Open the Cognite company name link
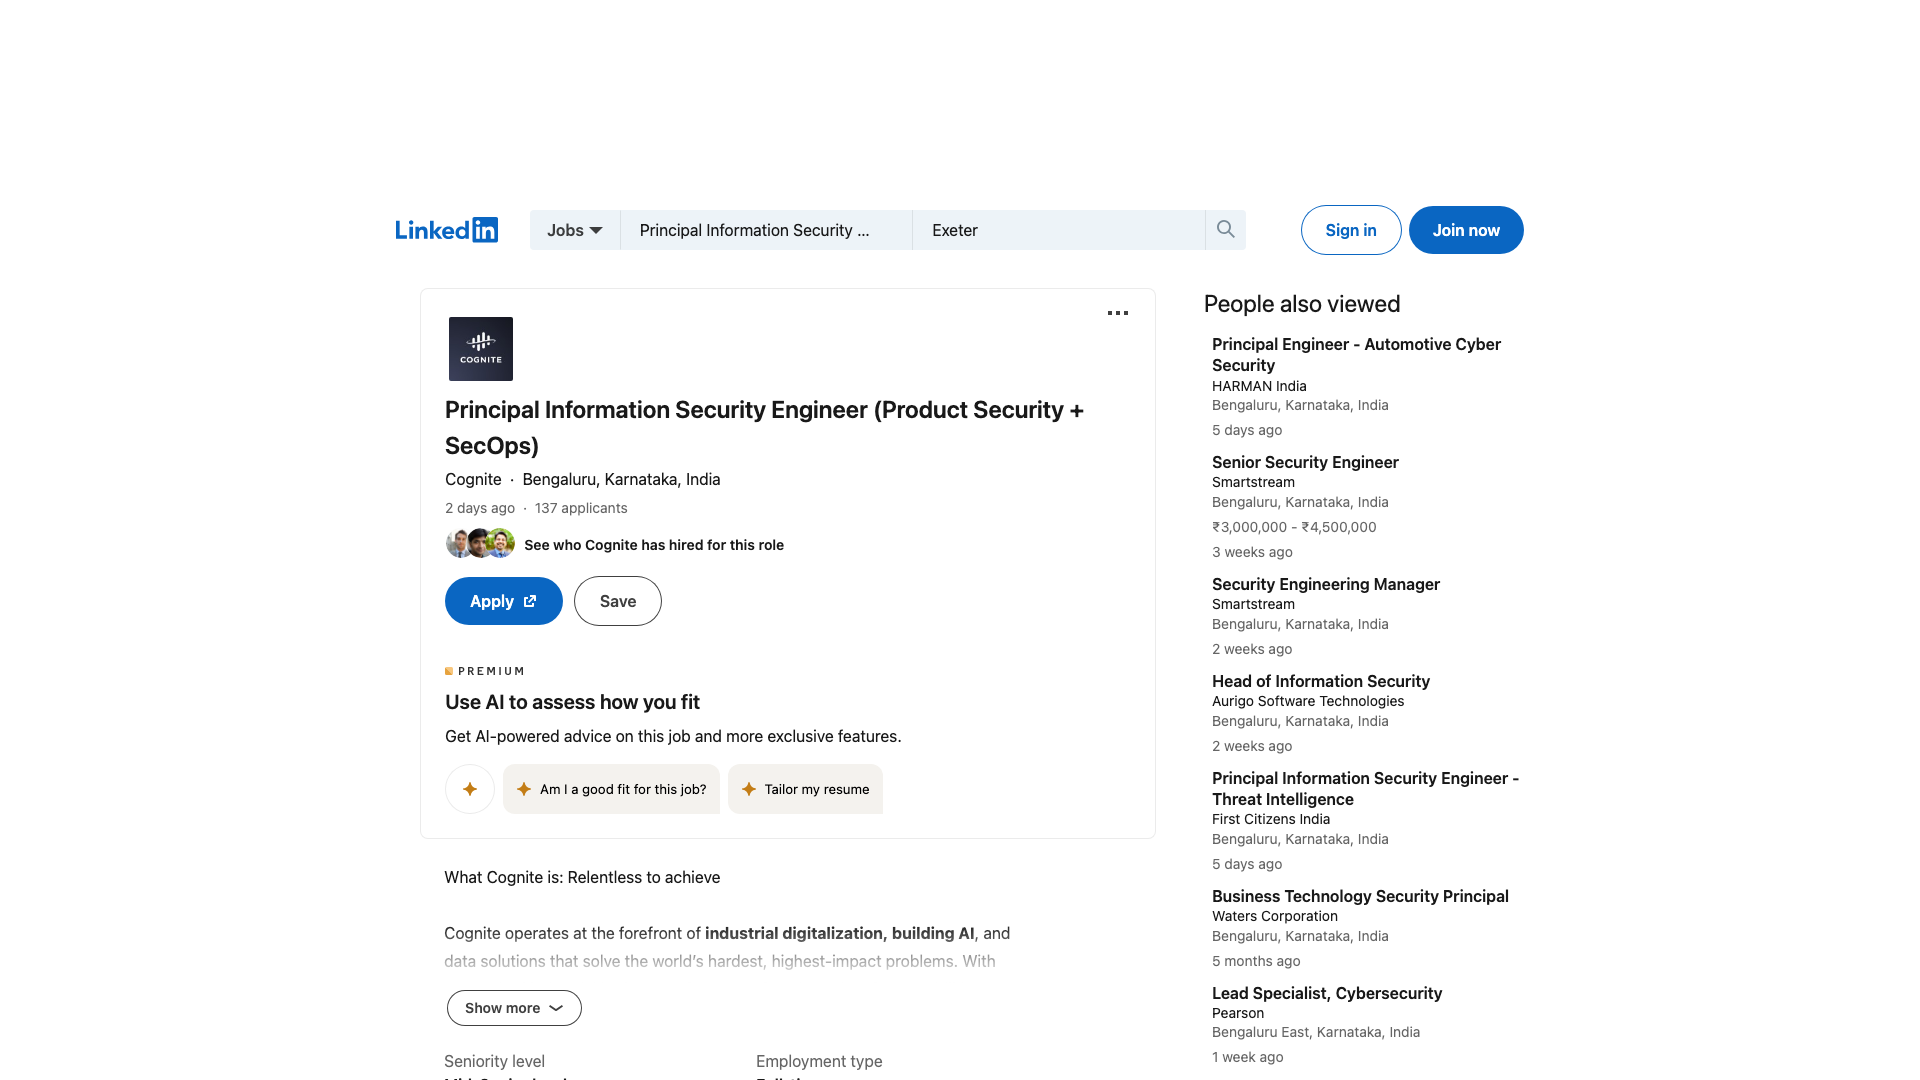Viewport: 1920px width, 1080px height. point(473,479)
